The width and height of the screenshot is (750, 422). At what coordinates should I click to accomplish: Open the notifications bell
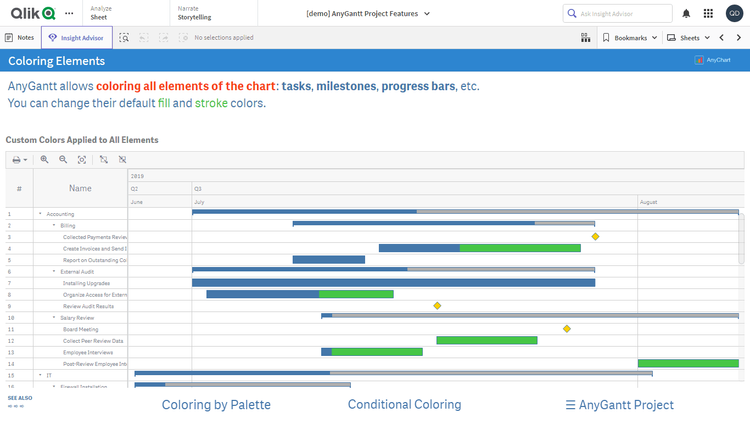(686, 13)
